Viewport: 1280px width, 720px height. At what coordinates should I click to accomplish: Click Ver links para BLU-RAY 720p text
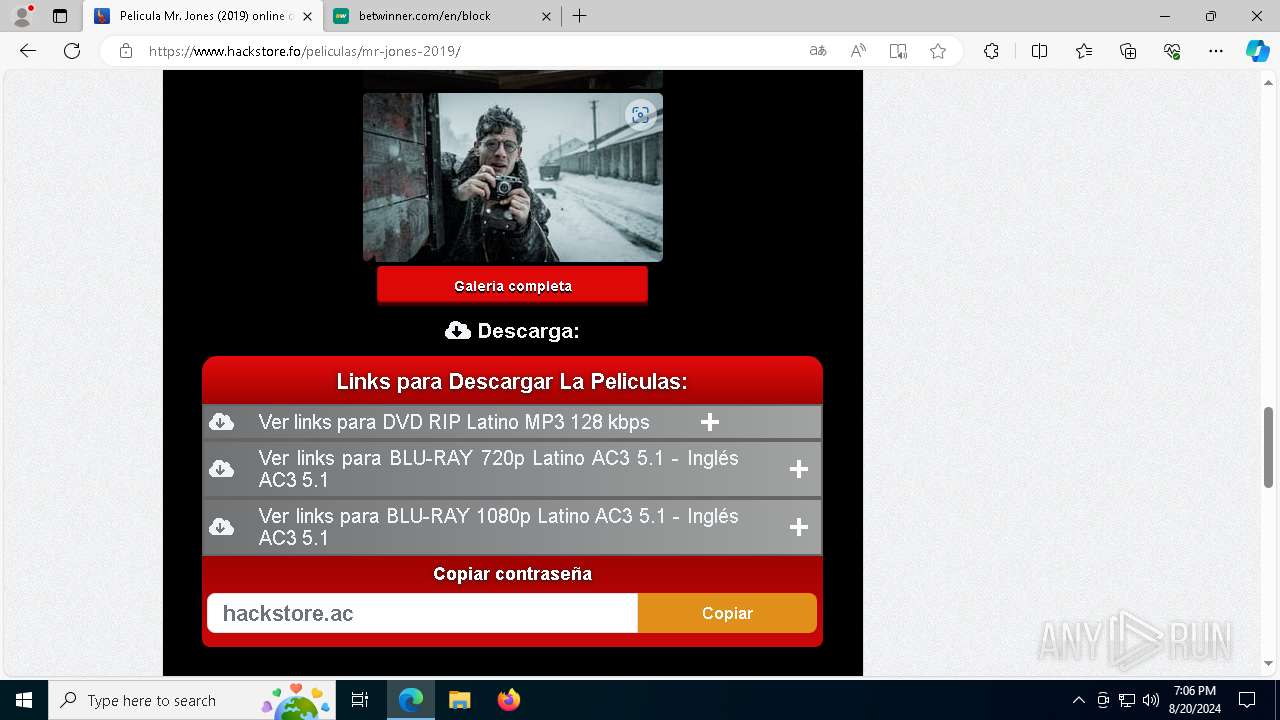coord(498,469)
